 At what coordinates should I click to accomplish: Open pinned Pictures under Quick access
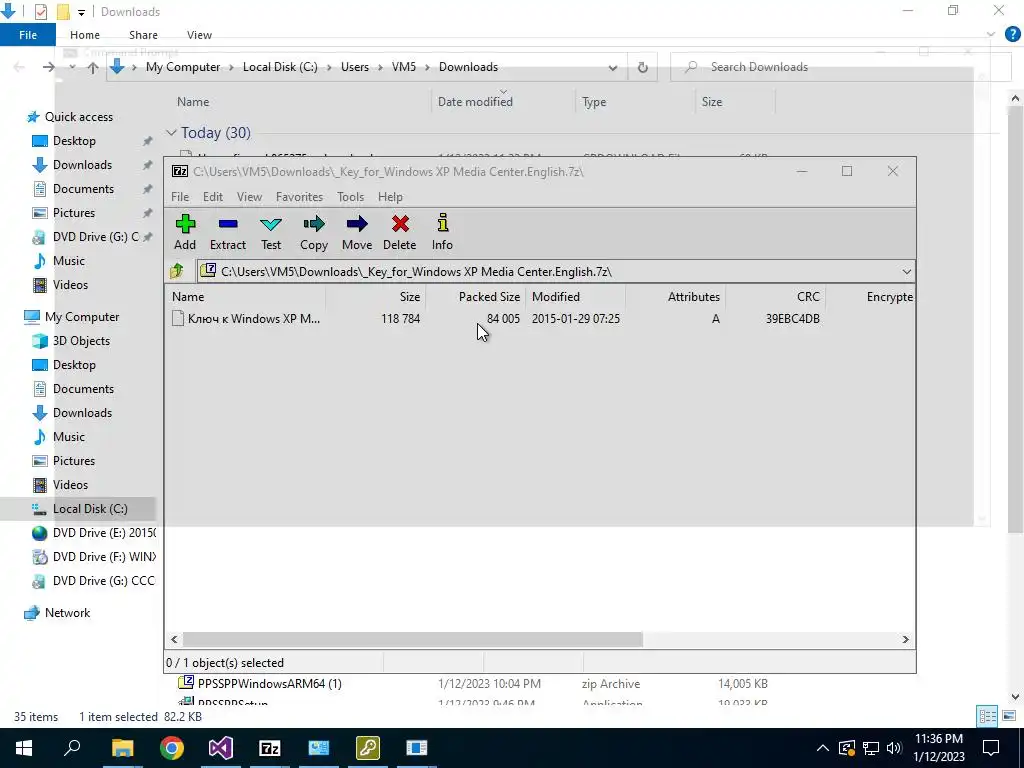coord(74,213)
